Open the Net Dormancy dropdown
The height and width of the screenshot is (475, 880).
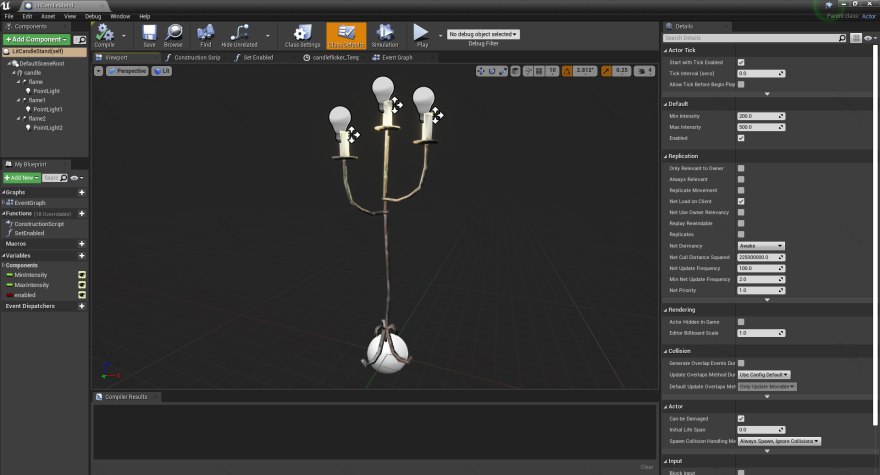tap(760, 245)
